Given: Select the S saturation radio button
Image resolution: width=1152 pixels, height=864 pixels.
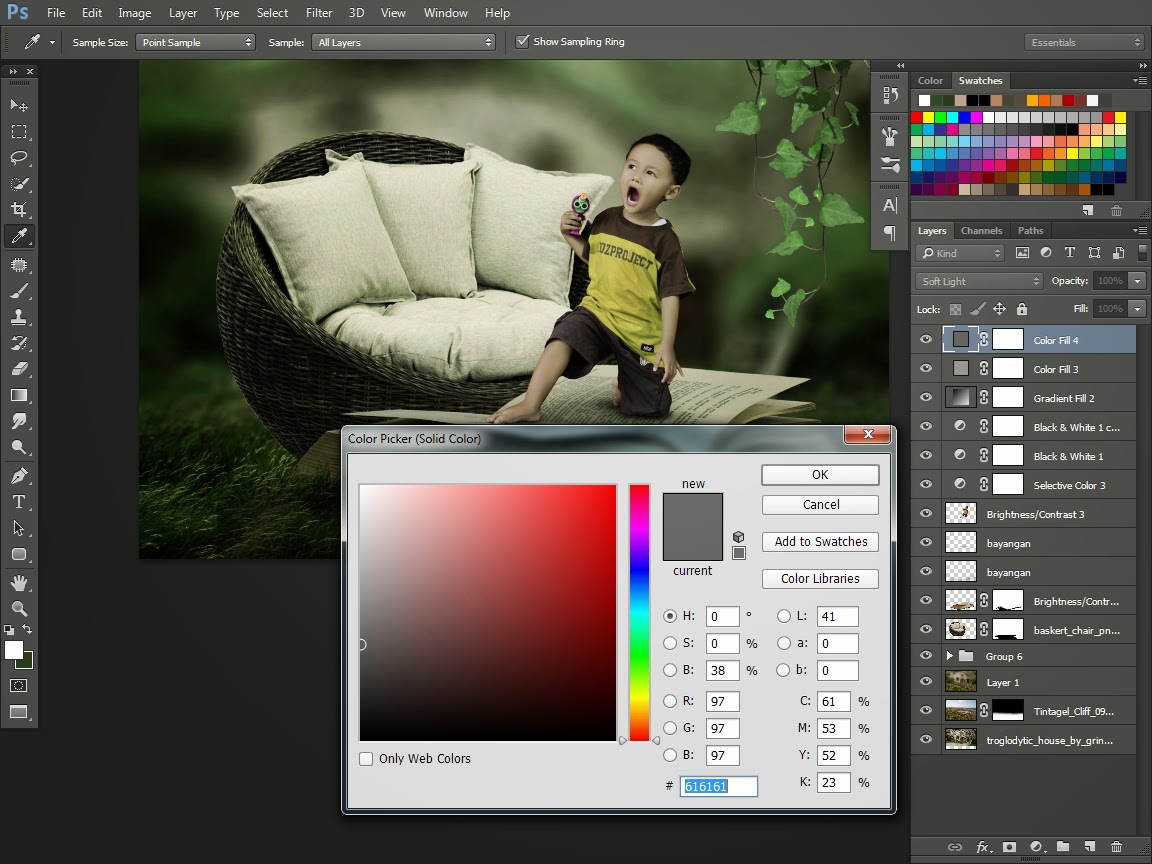Looking at the screenshot, I should (x=670, y=644).
